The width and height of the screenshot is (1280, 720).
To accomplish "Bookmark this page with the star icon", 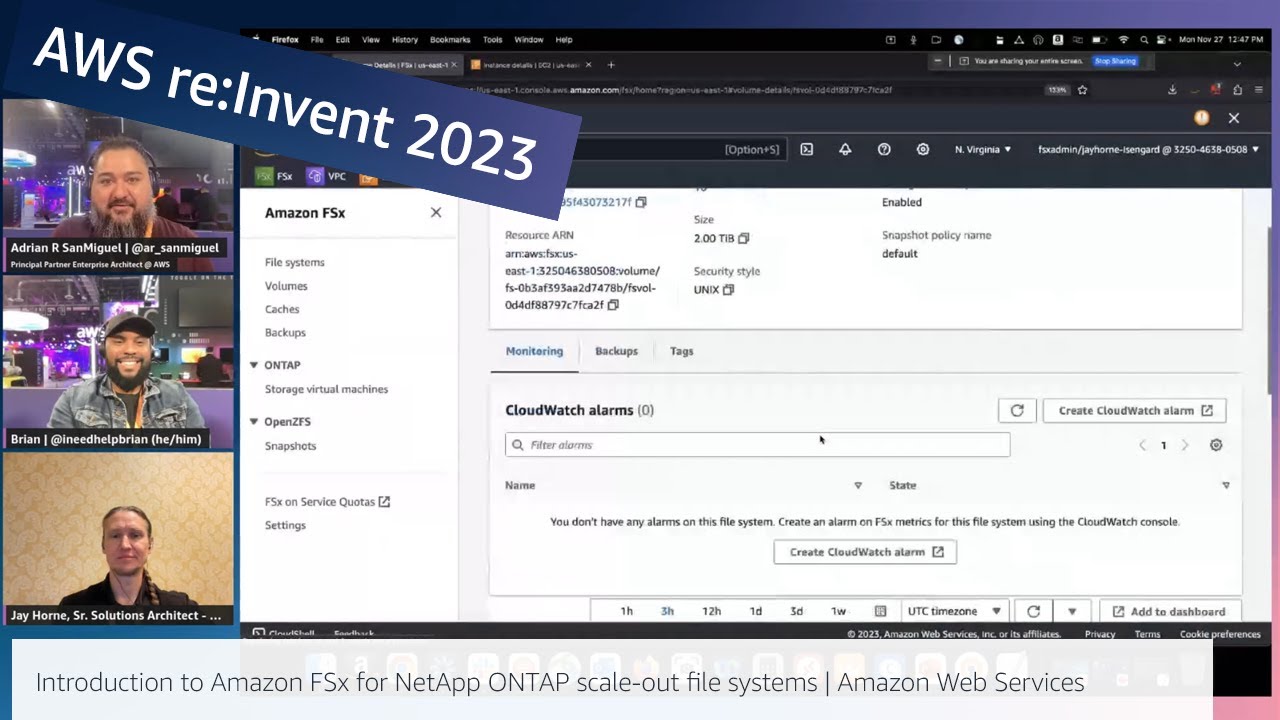I will [1082, 90].
